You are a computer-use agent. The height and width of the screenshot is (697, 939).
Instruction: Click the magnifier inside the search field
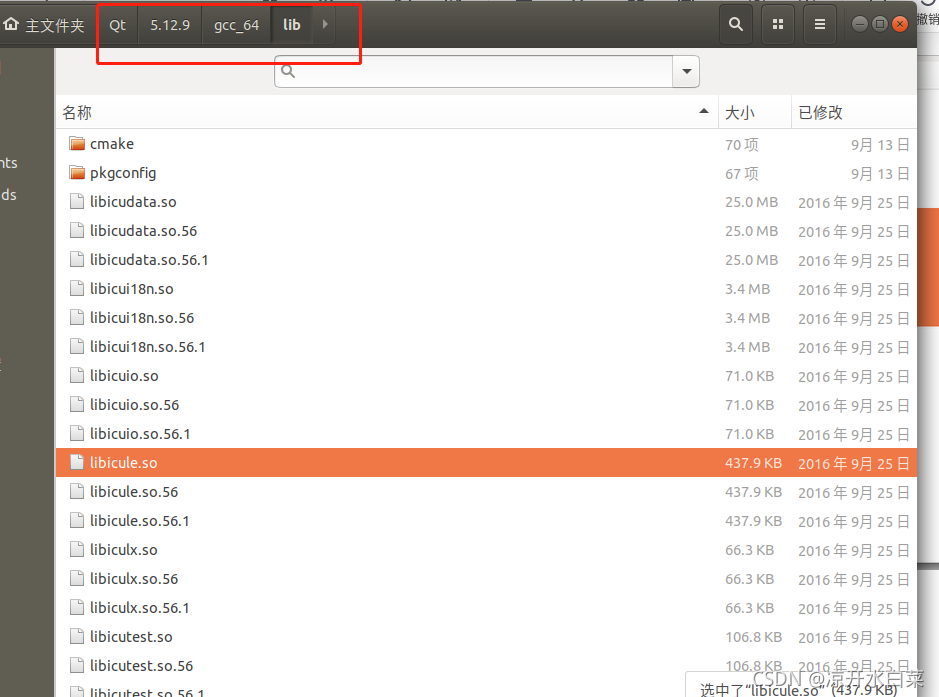point(290,71)
